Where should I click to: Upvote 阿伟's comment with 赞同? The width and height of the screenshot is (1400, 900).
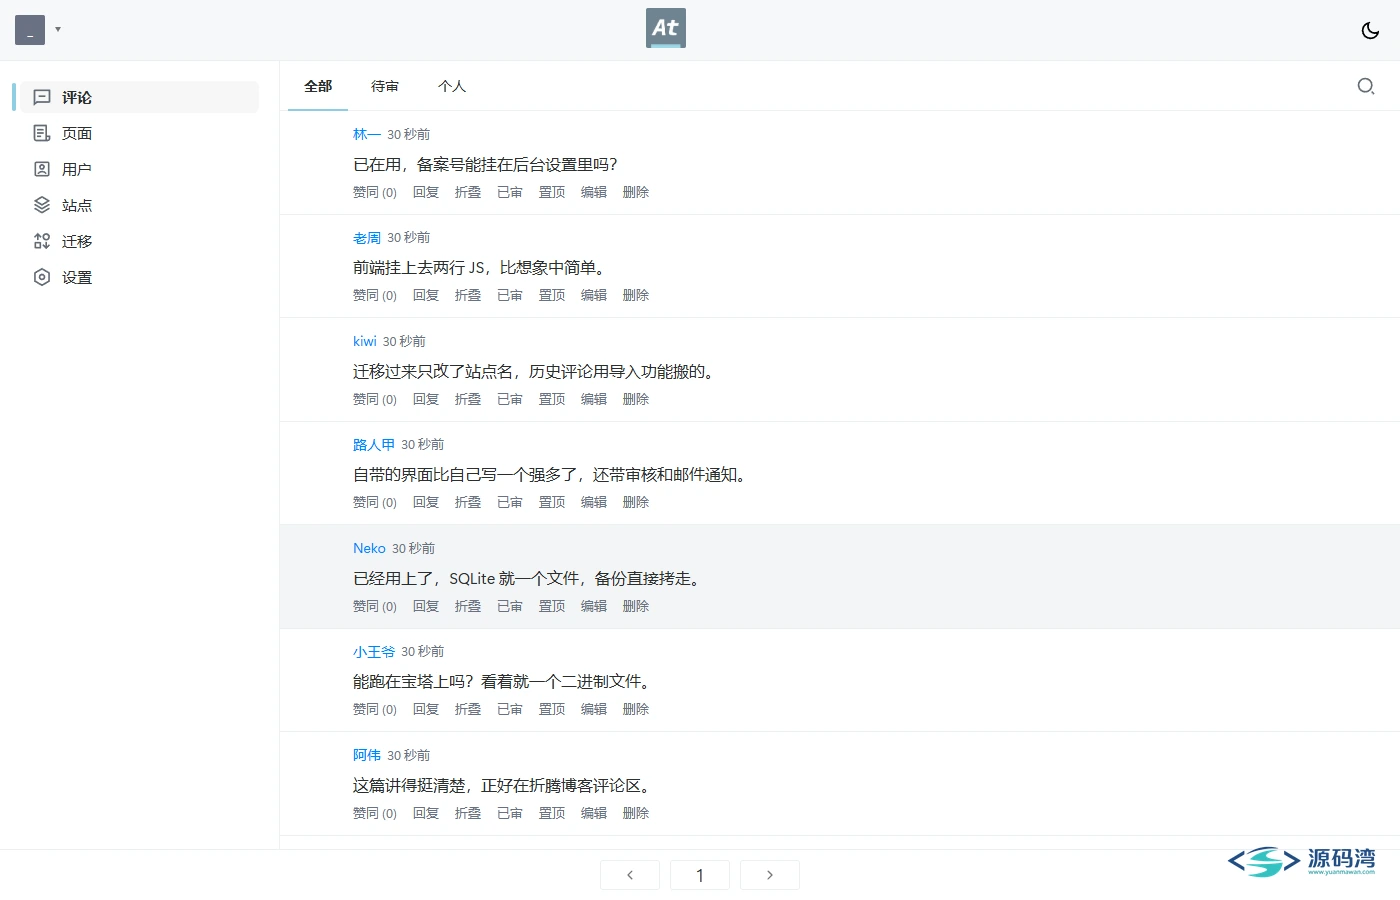(375, 813)
